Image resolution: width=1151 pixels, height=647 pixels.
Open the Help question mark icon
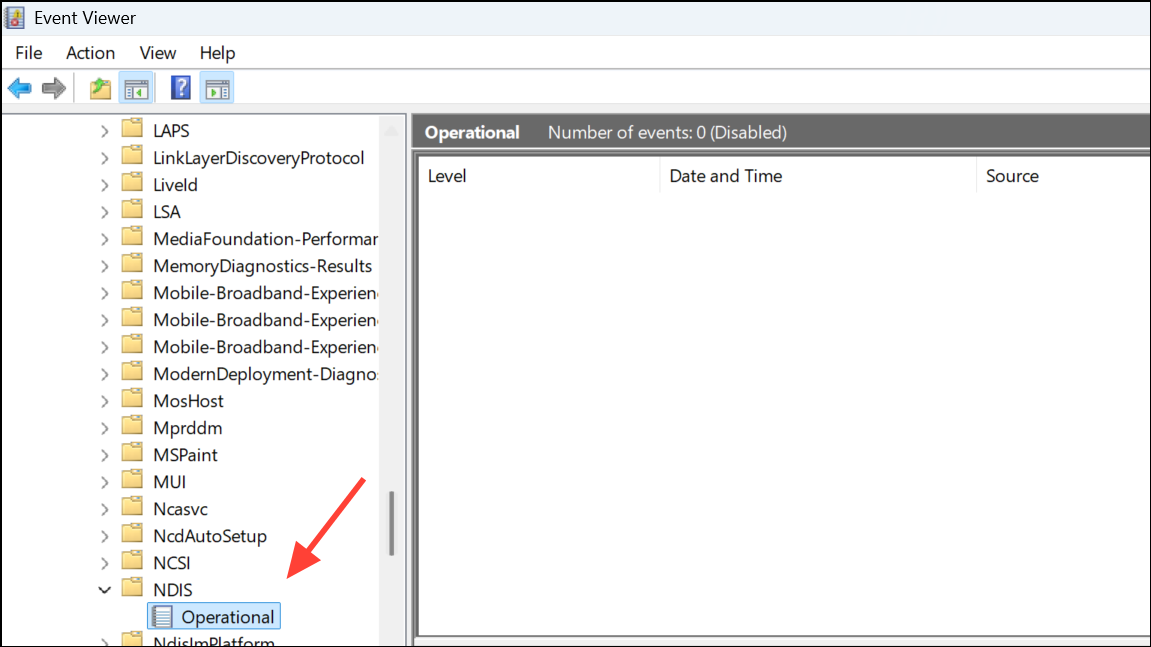pos(181,89)
